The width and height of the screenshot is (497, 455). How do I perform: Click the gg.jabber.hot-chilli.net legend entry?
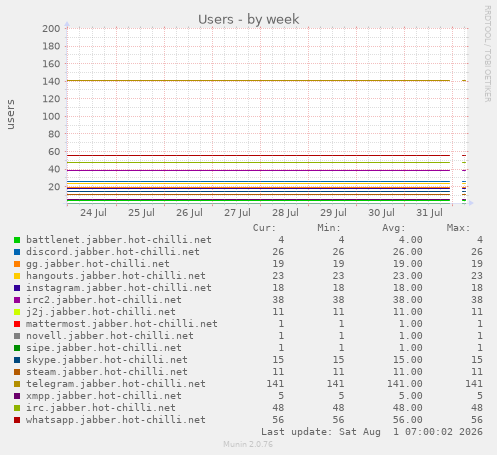click(98, 264)
